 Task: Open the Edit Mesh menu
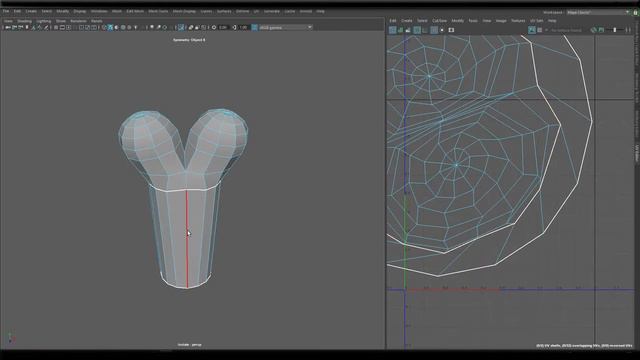135,11
